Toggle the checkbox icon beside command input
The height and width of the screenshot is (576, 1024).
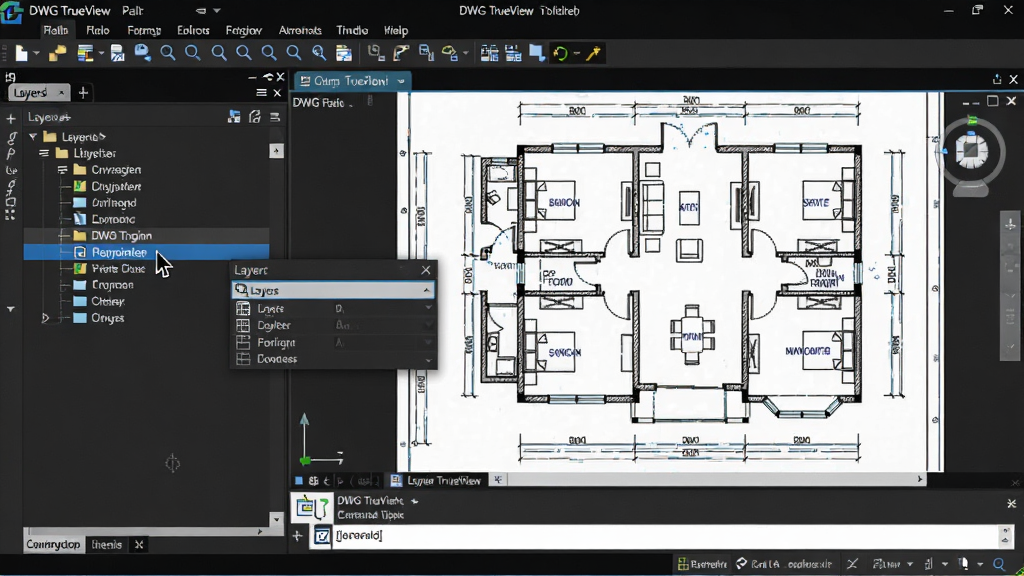point(322,536)
